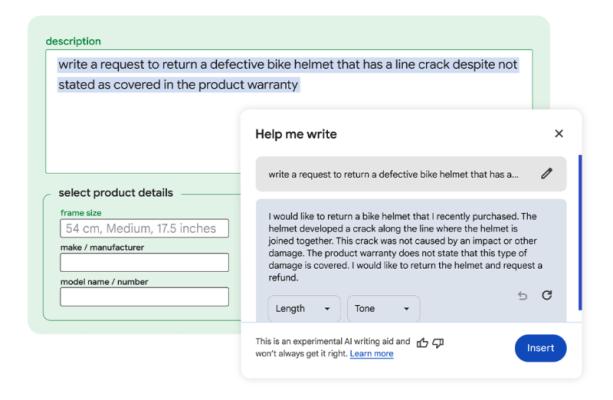
Task: Insert the generated text
Action: (540, 348)
